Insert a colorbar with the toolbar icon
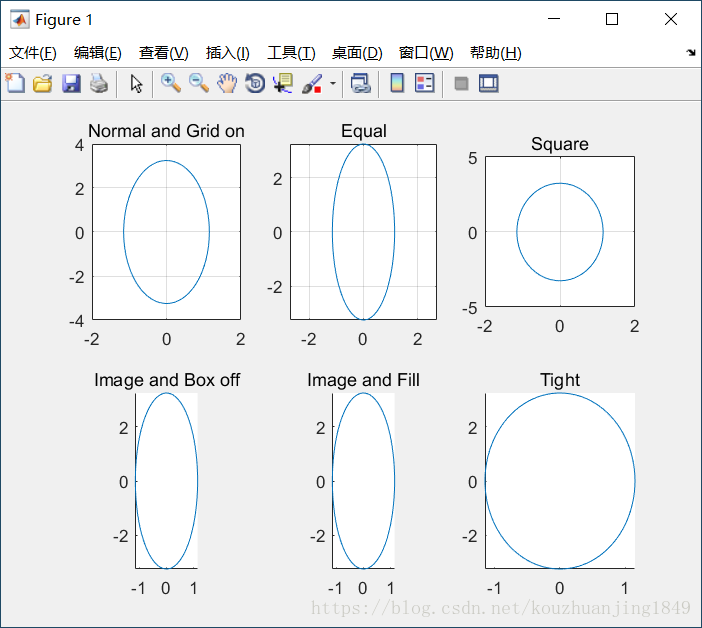The height and width of the screenshot is (628, 702). [397, 83]
